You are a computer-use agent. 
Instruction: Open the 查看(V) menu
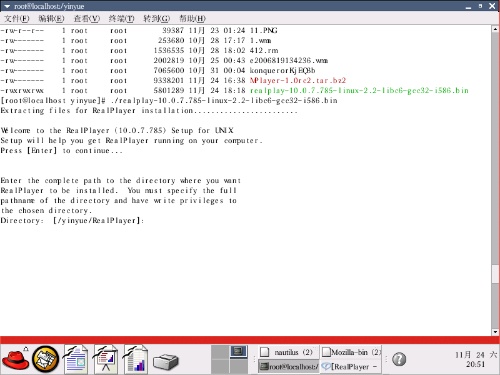[x=87, y=19]
